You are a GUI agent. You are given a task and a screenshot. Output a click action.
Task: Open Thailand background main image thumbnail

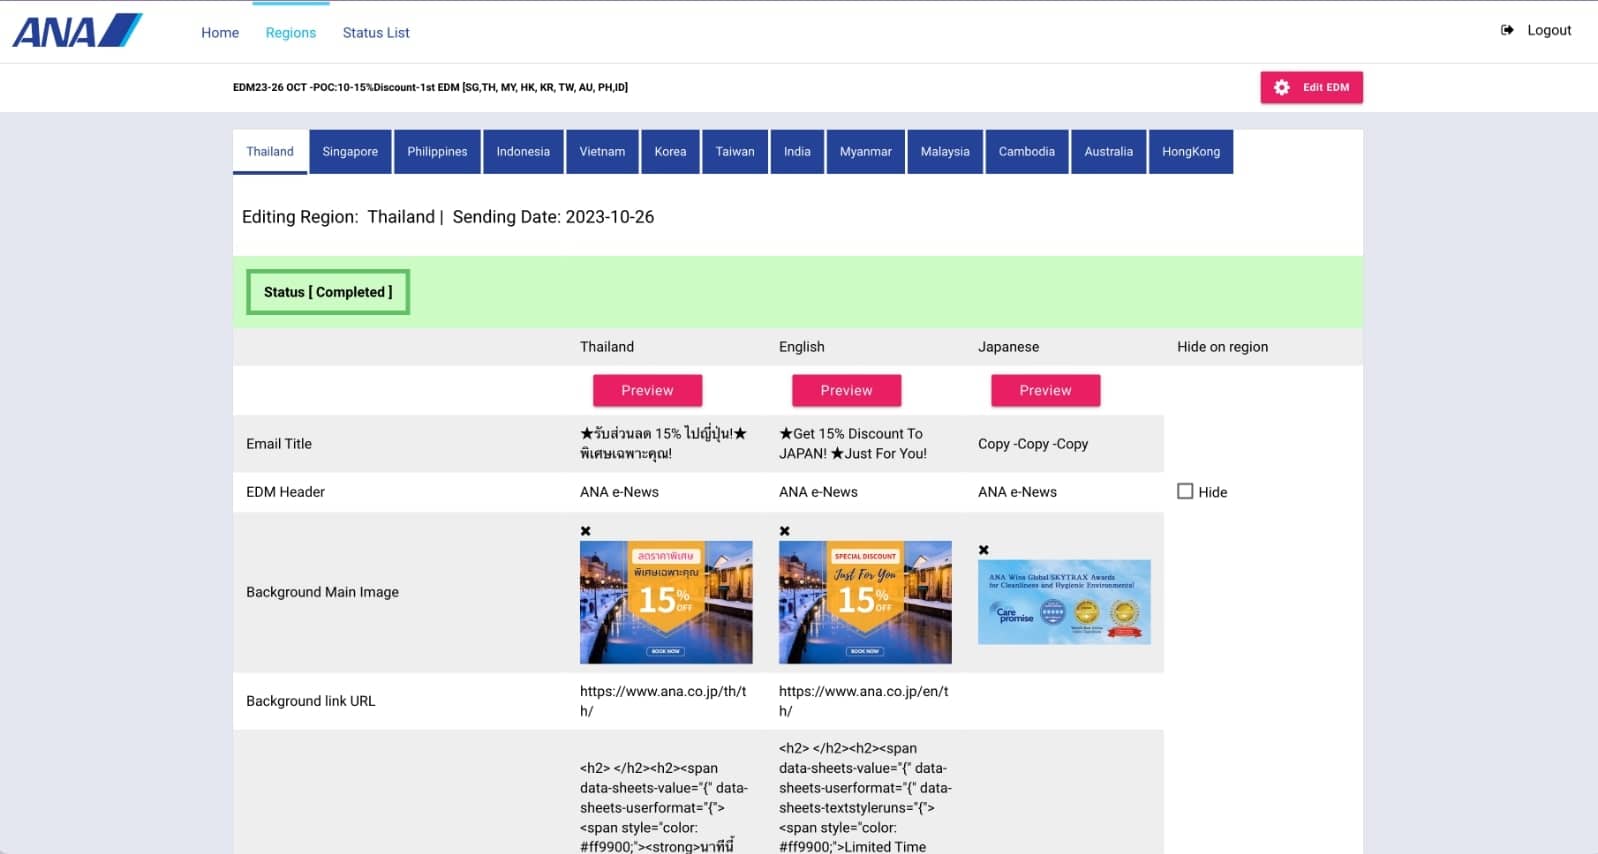666,602
